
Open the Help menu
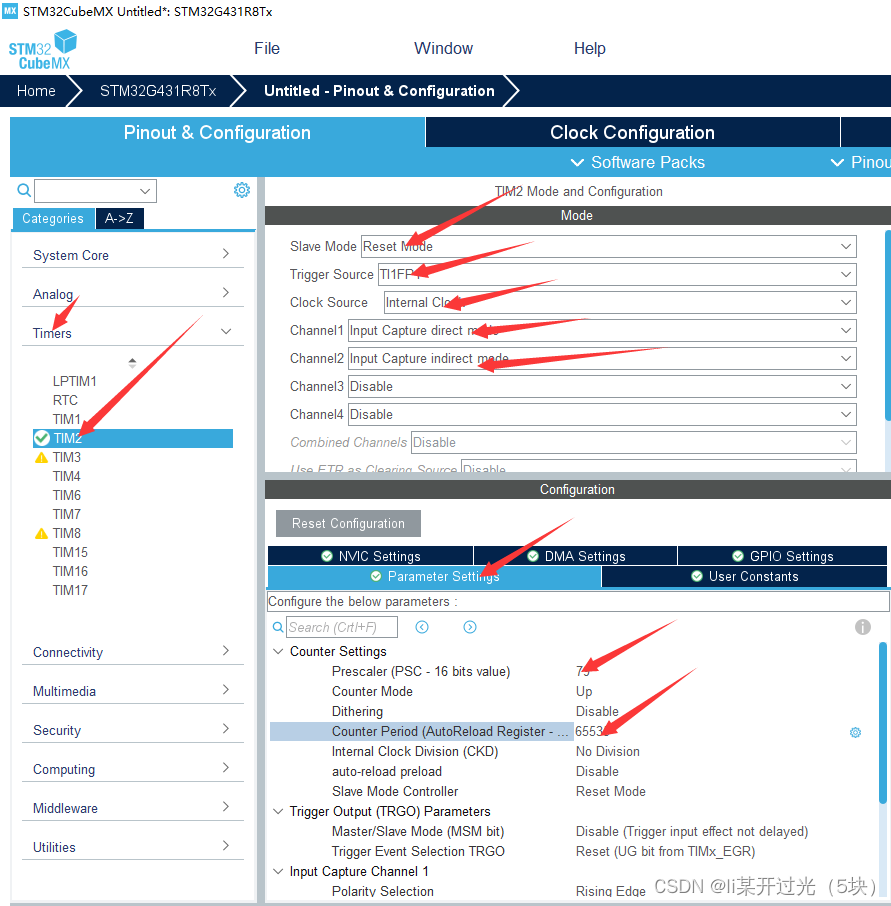(589, 49)
